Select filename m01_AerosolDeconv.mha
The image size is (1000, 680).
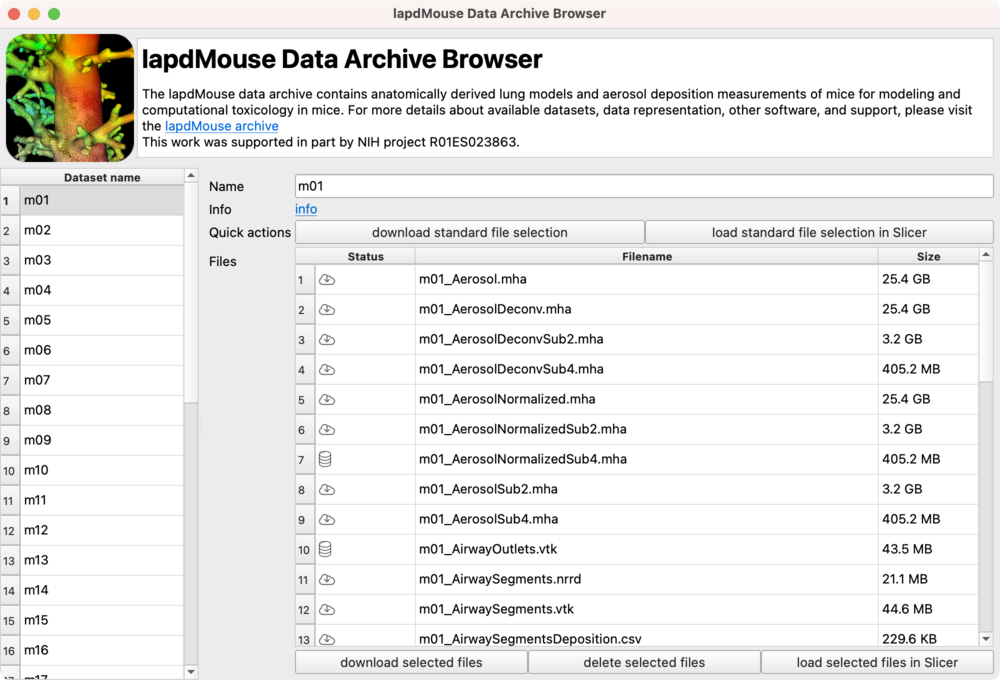(x=647, y=309)
